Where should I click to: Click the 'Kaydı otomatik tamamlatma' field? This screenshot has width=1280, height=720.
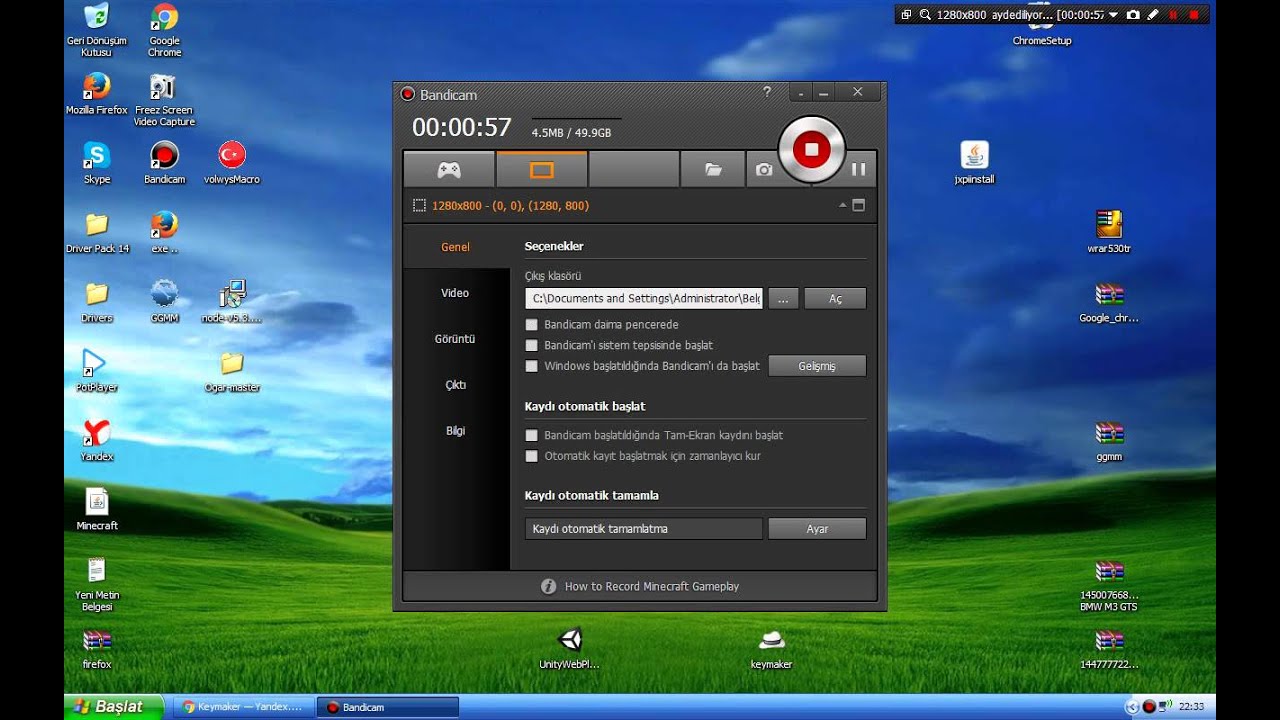[x=644, y=528]
